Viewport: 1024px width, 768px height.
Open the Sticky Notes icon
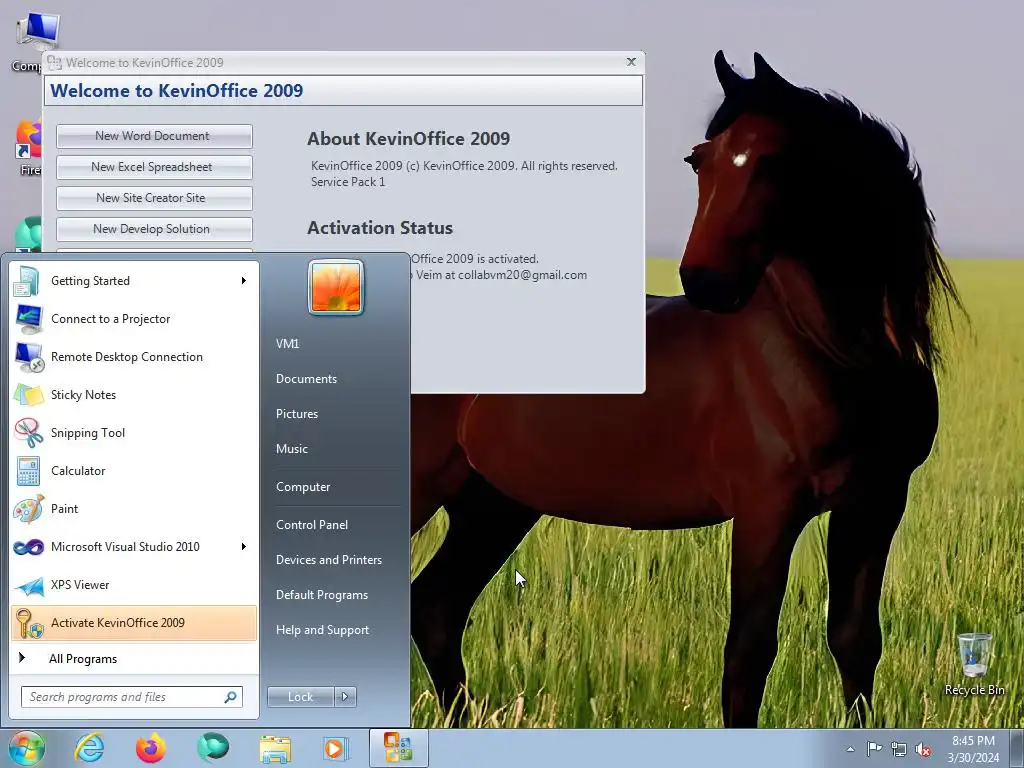28,394
